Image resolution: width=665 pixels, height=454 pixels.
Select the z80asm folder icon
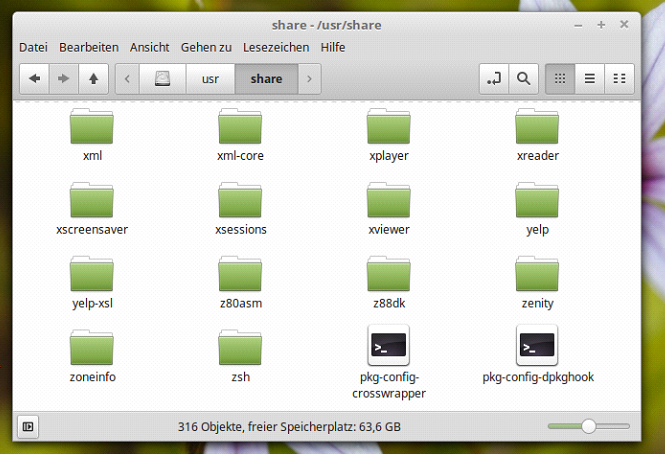pyautogui.click(x=240, y=274)
